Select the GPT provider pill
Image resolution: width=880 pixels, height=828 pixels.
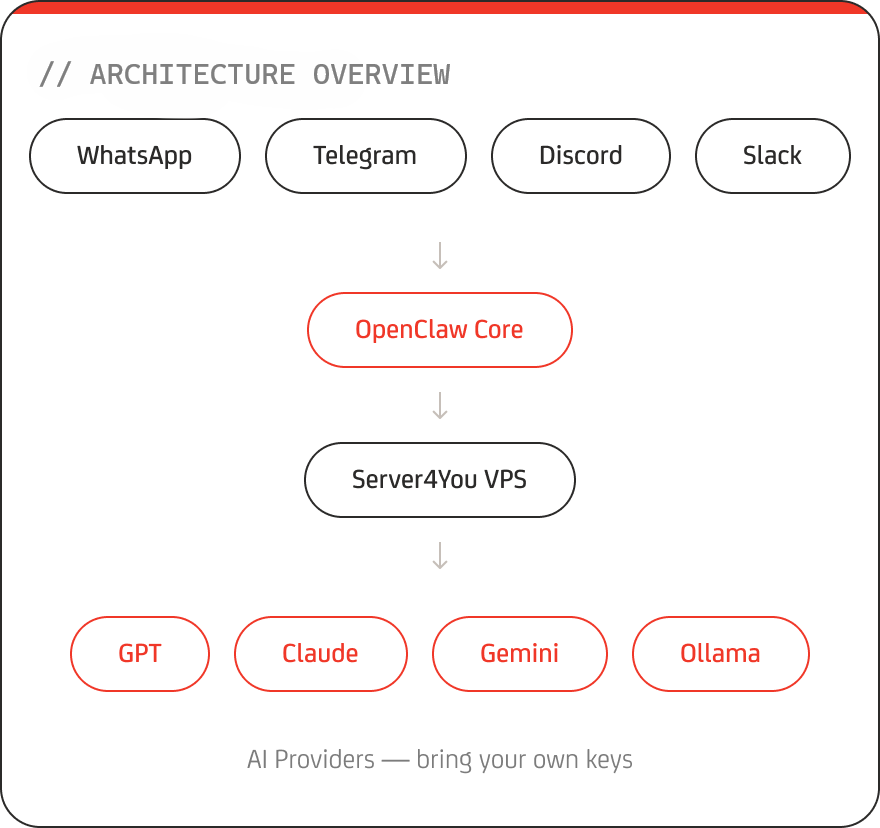(140, 654)
